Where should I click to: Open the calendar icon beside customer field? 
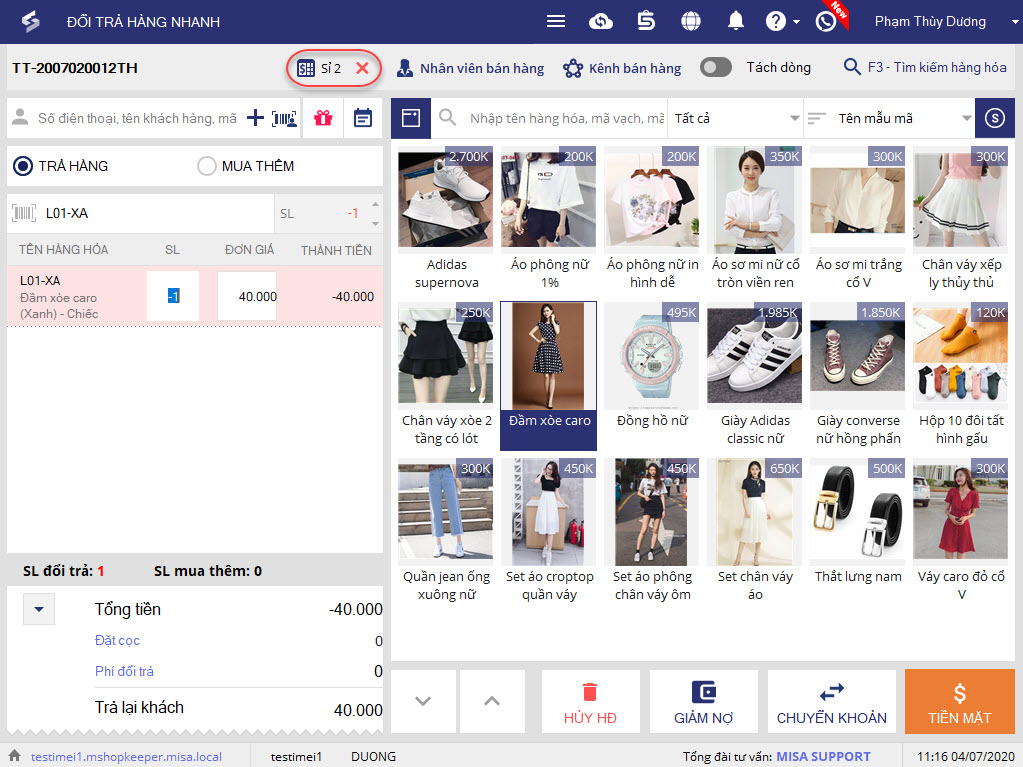(363, 118)
